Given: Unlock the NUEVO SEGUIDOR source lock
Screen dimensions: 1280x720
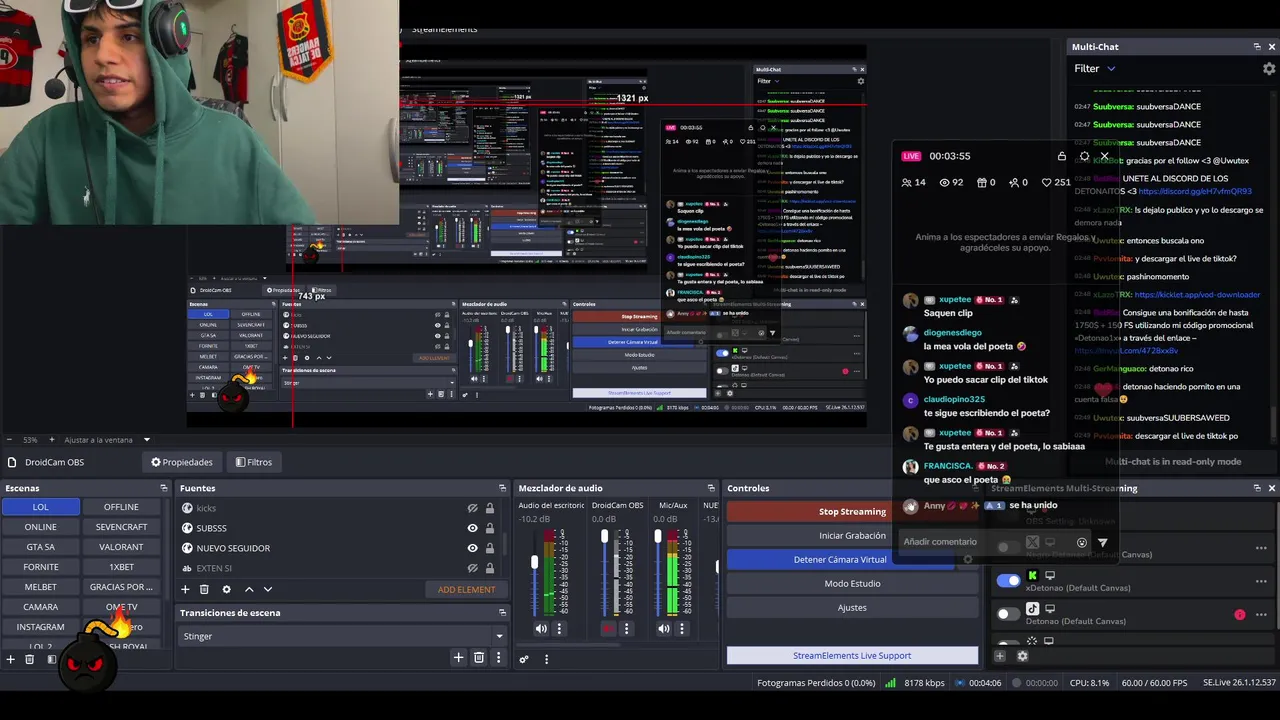Looking at the screenshot, I should click(x=489, y=548).
